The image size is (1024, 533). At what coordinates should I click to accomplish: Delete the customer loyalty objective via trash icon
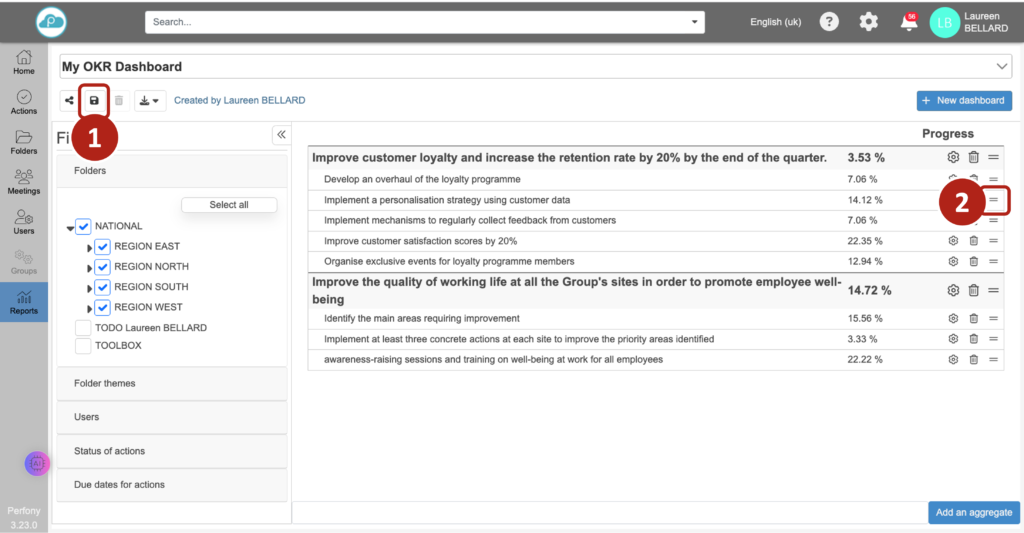point(973,158)
